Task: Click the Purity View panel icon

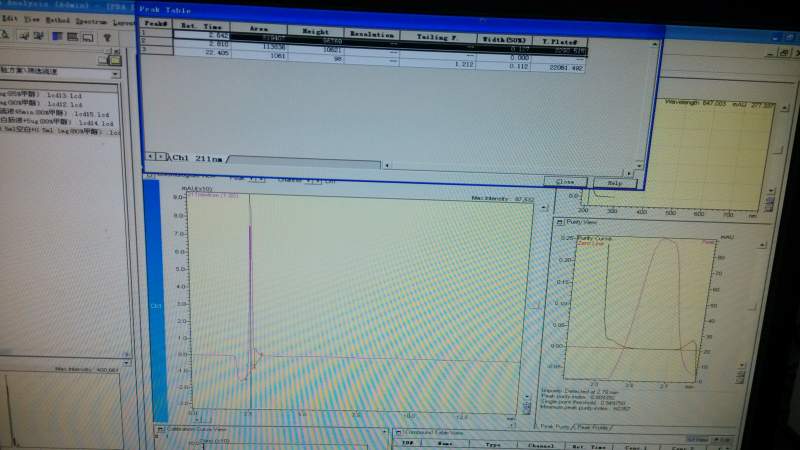Action: coord(559,222)
